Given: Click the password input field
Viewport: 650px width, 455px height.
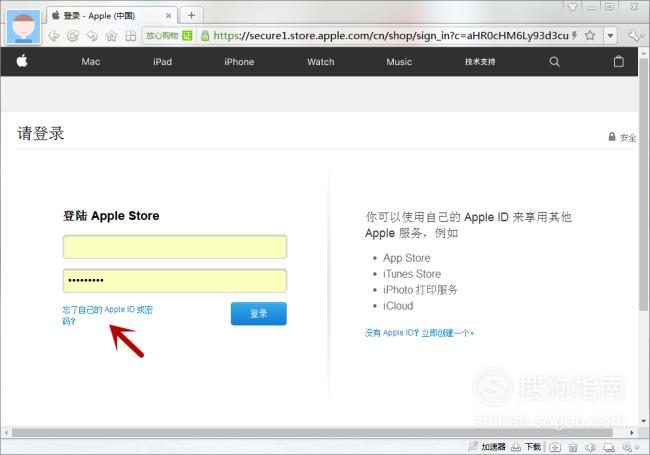Looking at the screenshot, I should point(175,281).
